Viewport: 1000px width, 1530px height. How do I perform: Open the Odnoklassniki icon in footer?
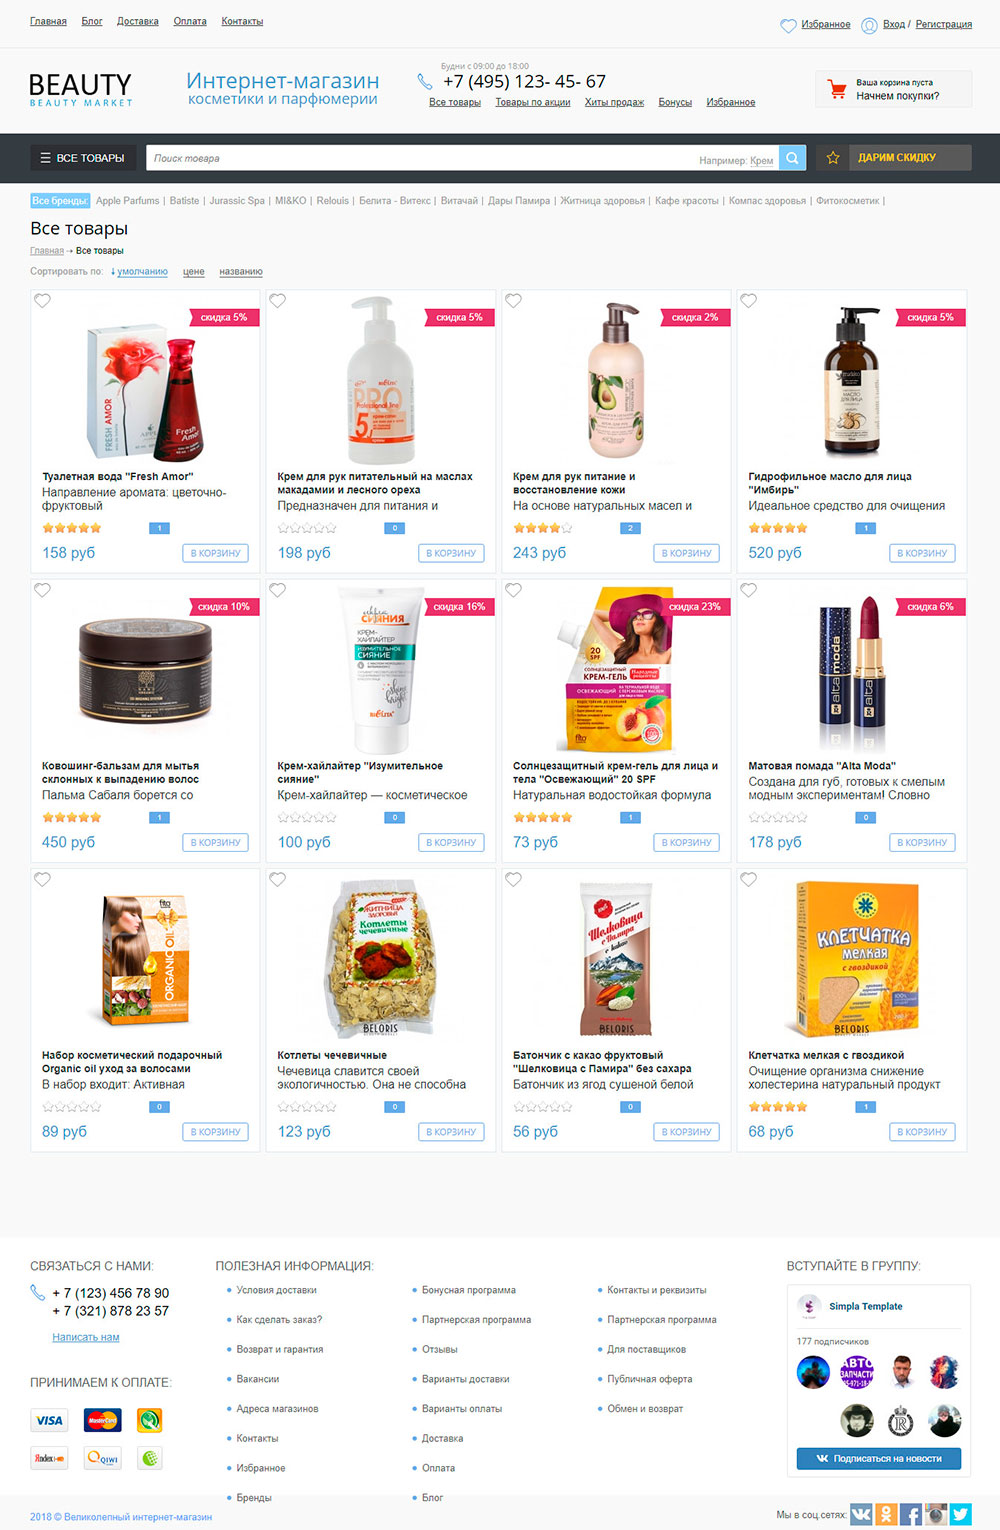tap(886, 1514)
